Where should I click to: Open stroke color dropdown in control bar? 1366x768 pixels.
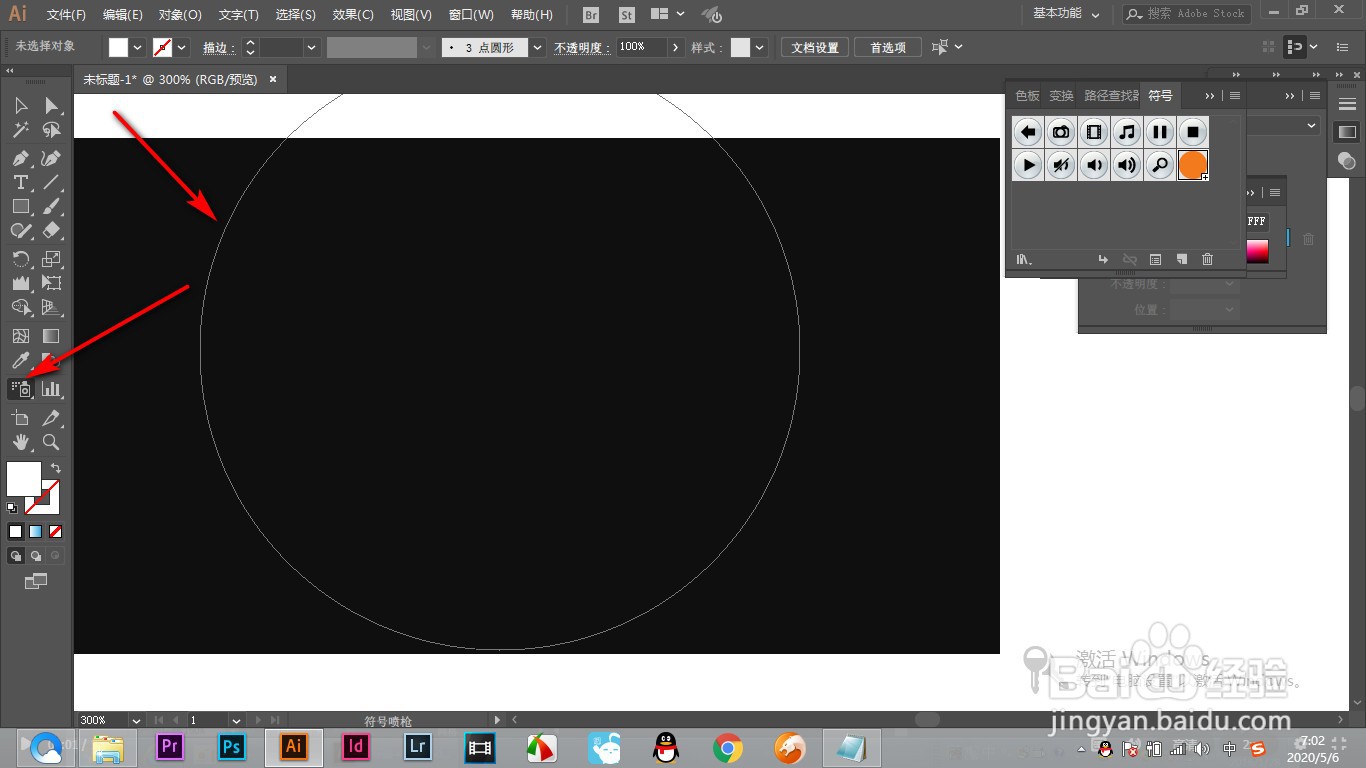[182, 47]
